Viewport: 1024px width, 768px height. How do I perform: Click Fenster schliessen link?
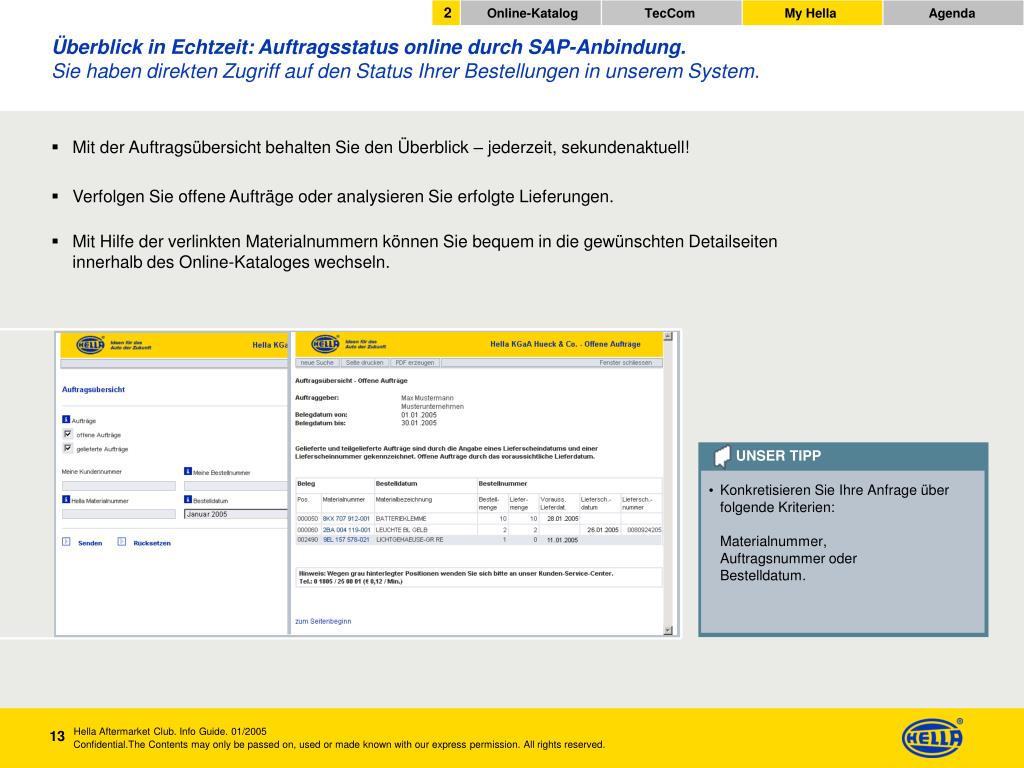coord(626,362)
